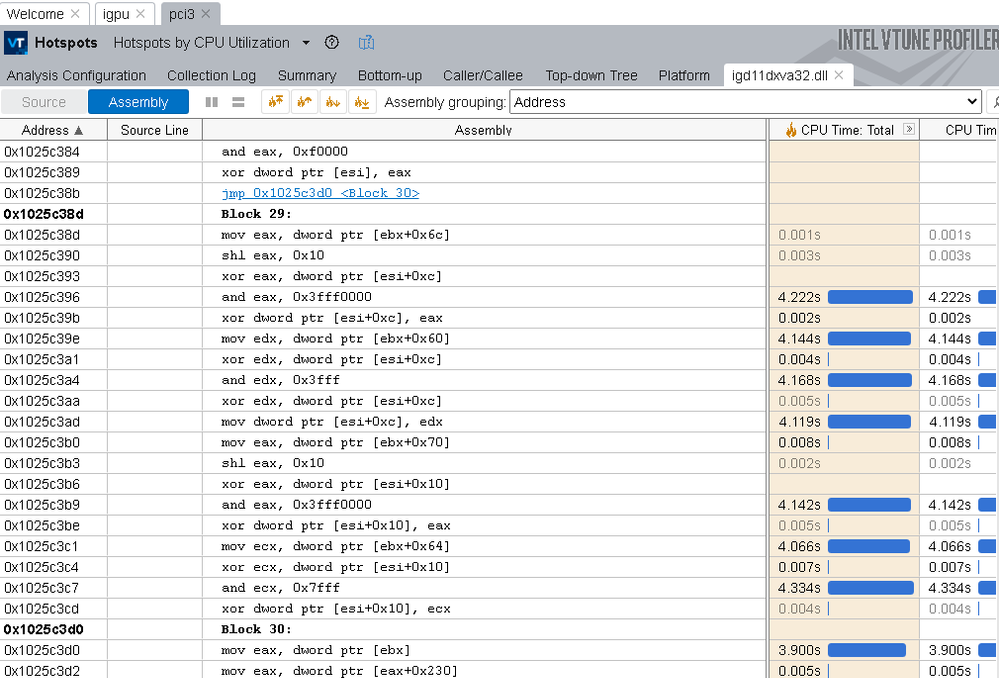Open the Hotspots by CPU Utilization viewpoint dropdown
999x678 pixels.
(x=306, y=43)
